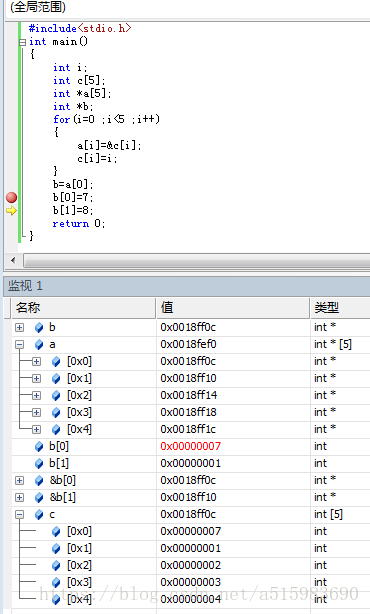Click variable icon of c's [0x3] row
This screenshot has height=614, width=370.
pos(56,582)
